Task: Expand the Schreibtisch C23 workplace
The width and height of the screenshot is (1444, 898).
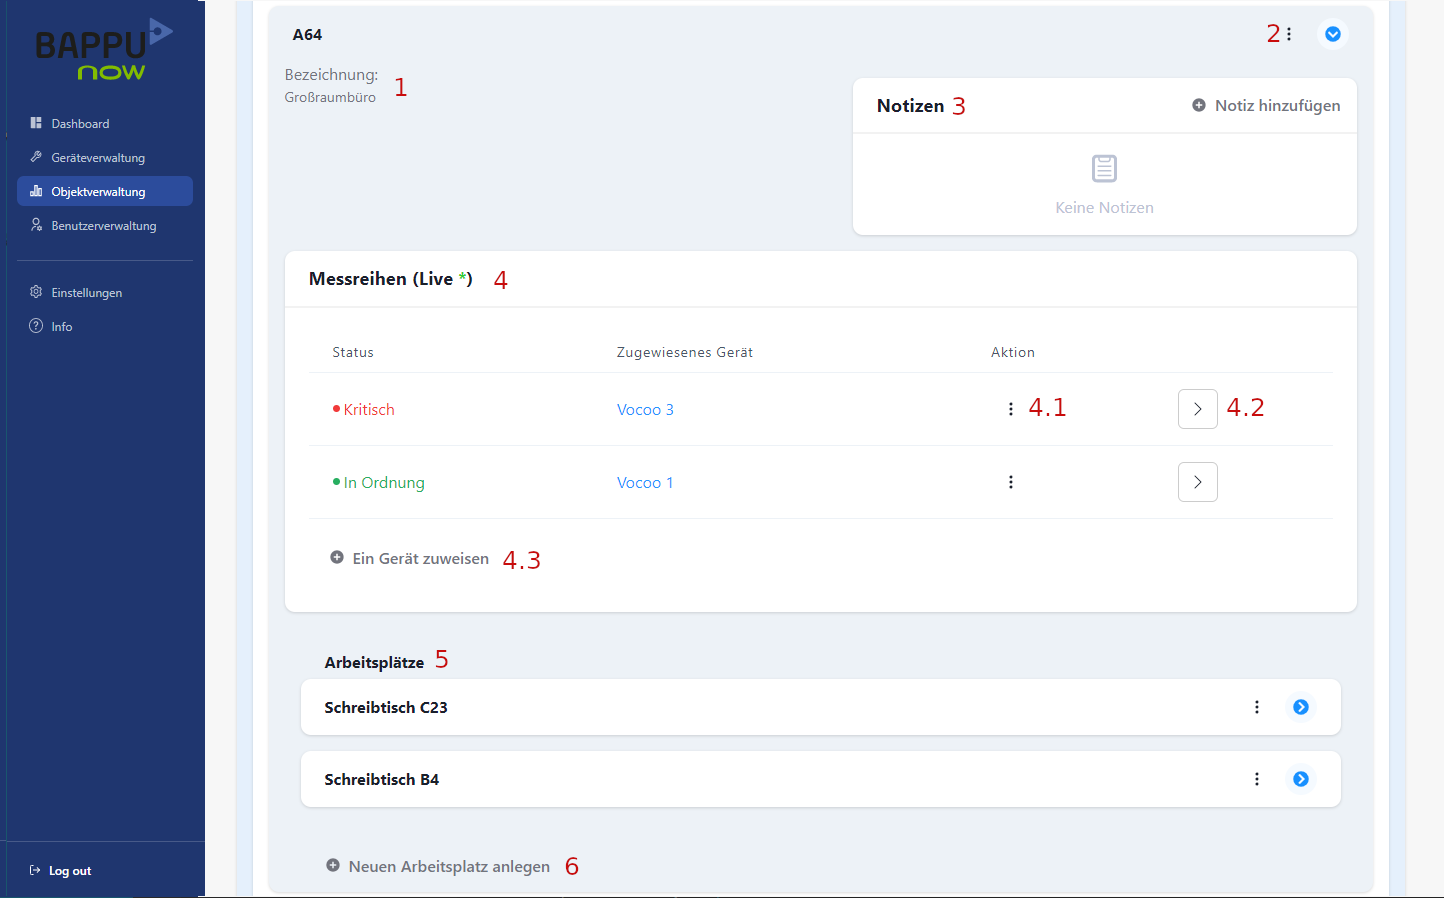Action: click(x=1301, y=707)
